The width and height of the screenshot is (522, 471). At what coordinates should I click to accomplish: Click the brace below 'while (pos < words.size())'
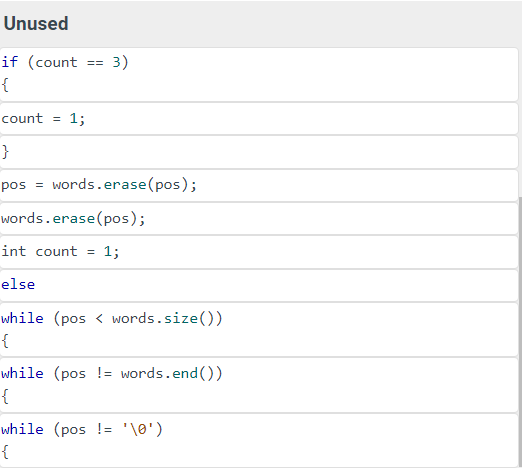click(x=5, y=341)
